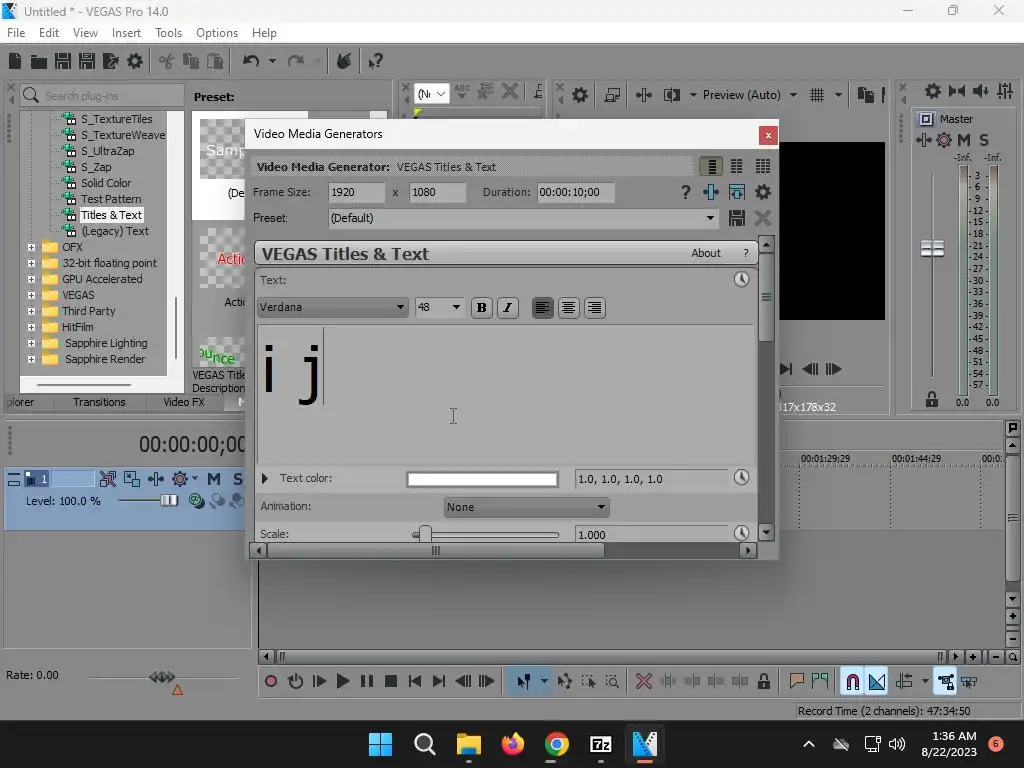The image size is (1024, 768).
Task: Click the Open project folder icon
Action: pos(39,61)
